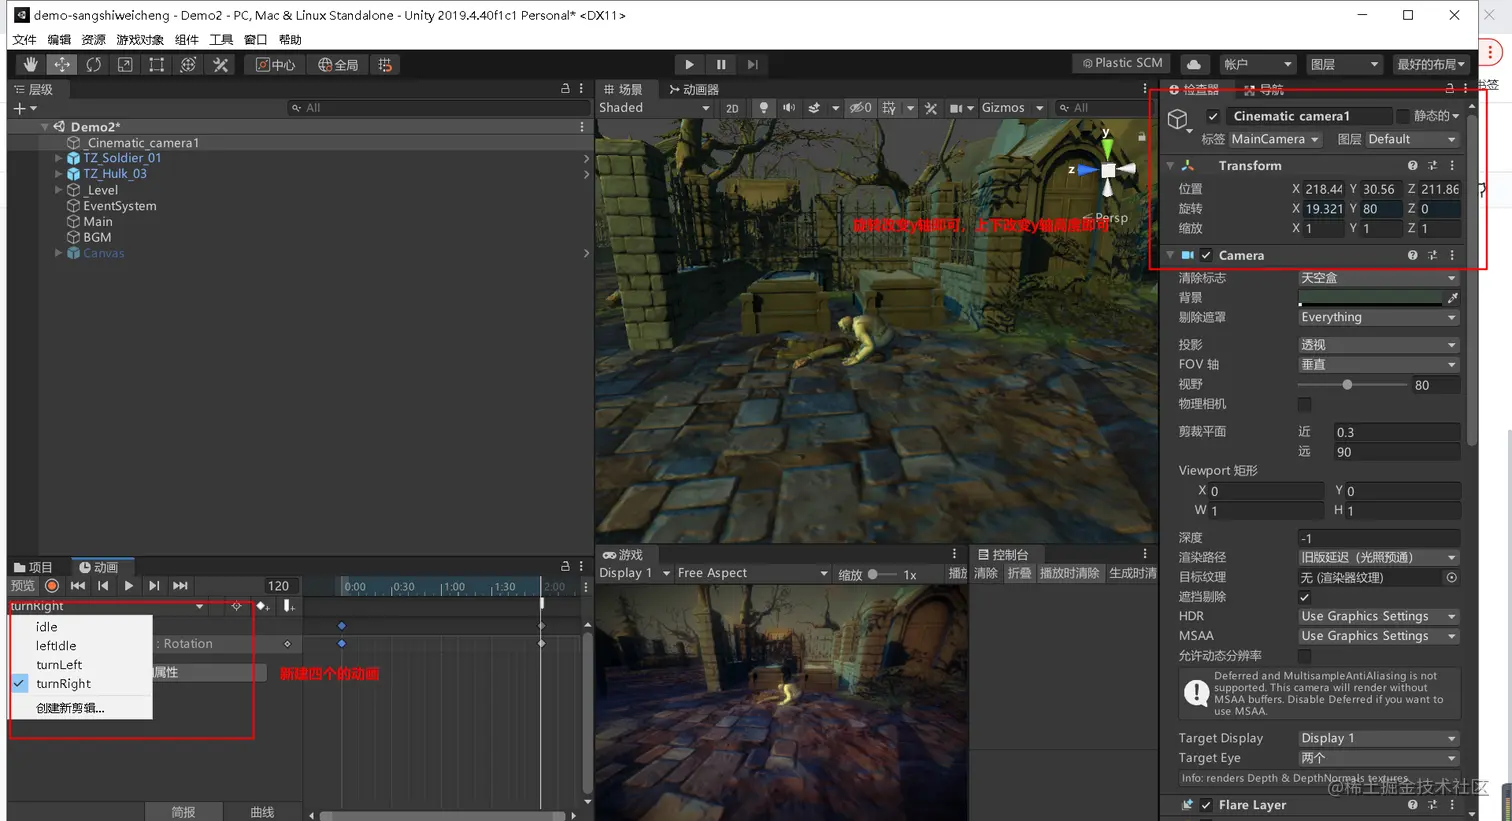Image resolution: width=1512 pixels, height=821 pixels.
Task: Open the 编辑 (Edit) menu
Action: (59, 40)
